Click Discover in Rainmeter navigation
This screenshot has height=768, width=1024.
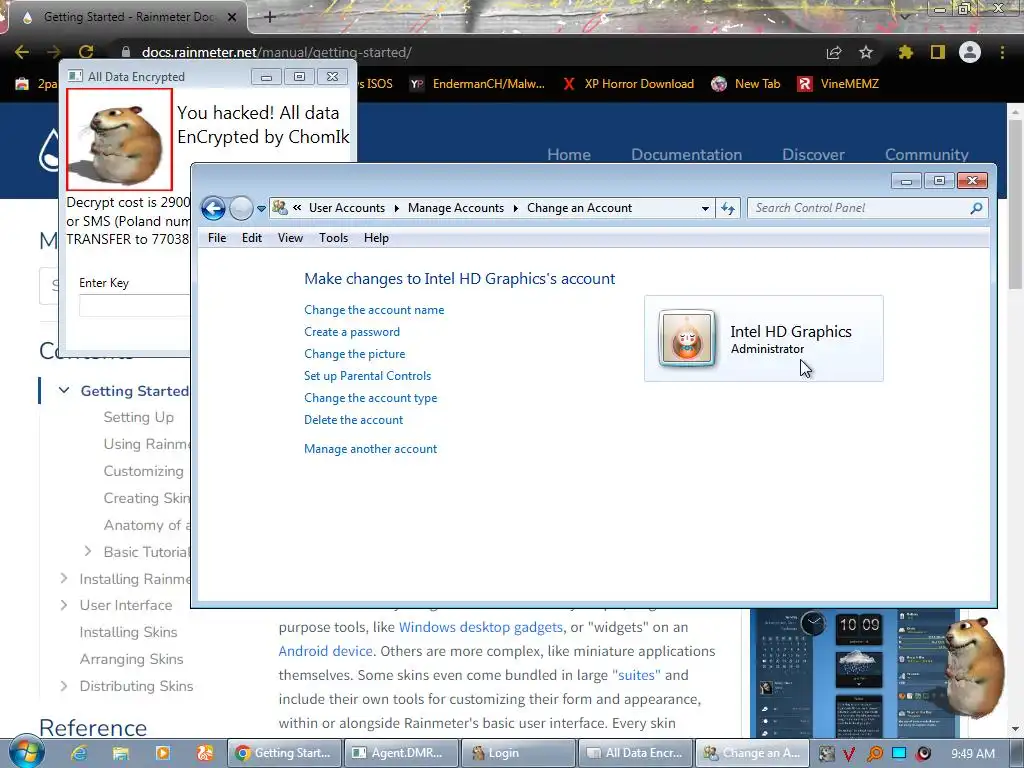(813, 155)
